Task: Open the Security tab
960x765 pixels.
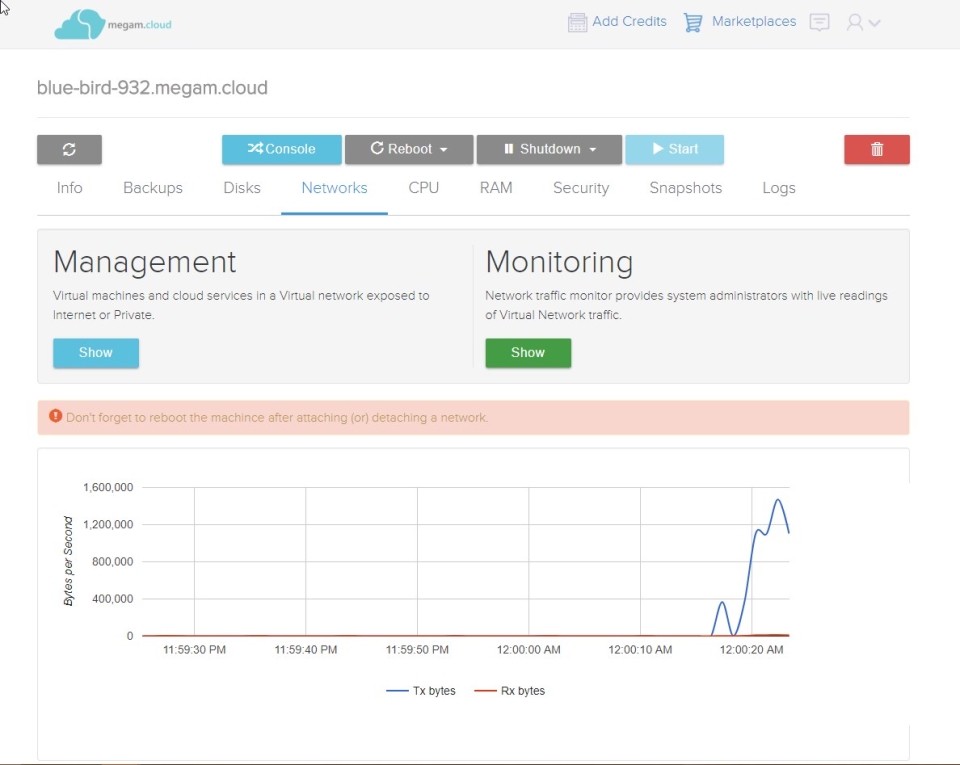Action: pos(581,188)
